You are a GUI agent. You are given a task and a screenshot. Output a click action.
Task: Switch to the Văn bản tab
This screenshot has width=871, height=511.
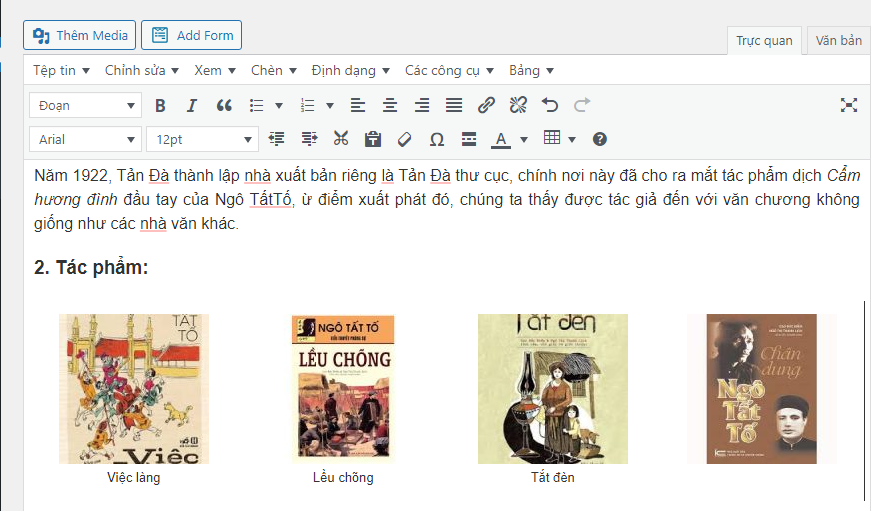coord(838,40)
